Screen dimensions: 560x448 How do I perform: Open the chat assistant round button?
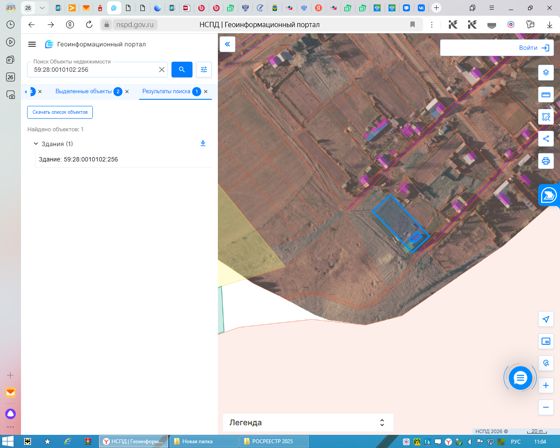click(x=520, y=378)
